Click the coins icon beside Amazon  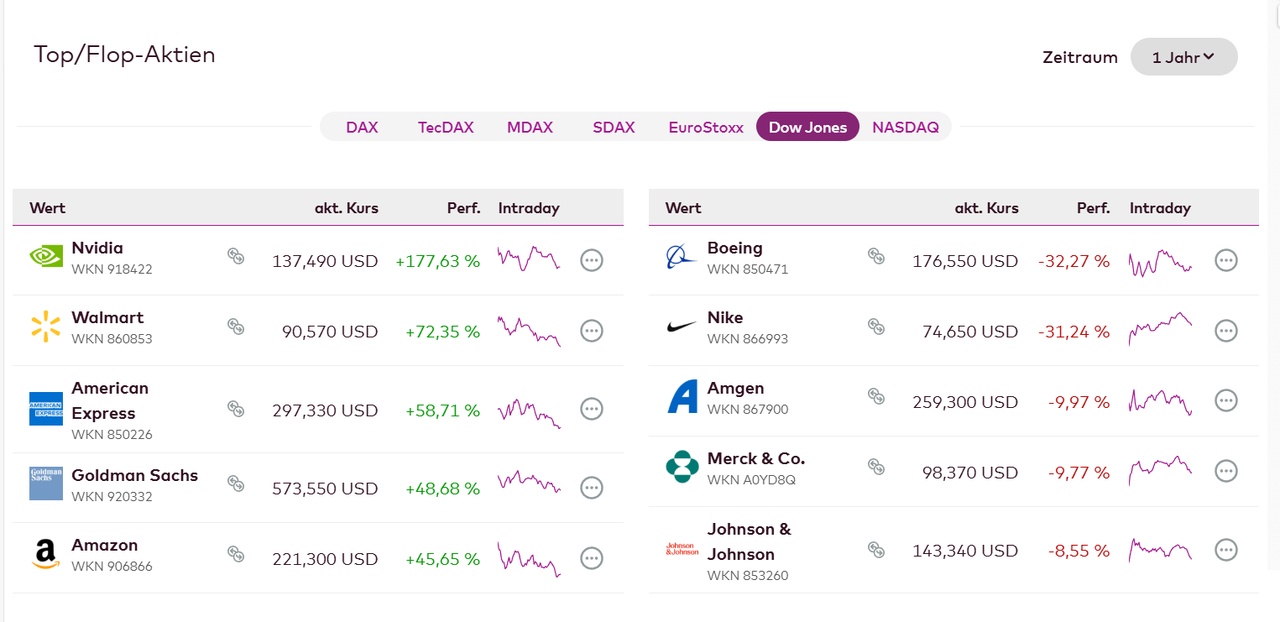[236, 554]
